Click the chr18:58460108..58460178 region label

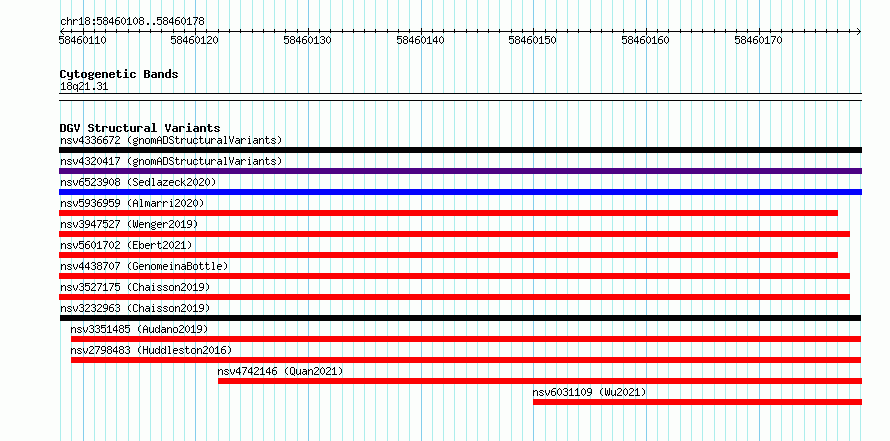(132, 21)
